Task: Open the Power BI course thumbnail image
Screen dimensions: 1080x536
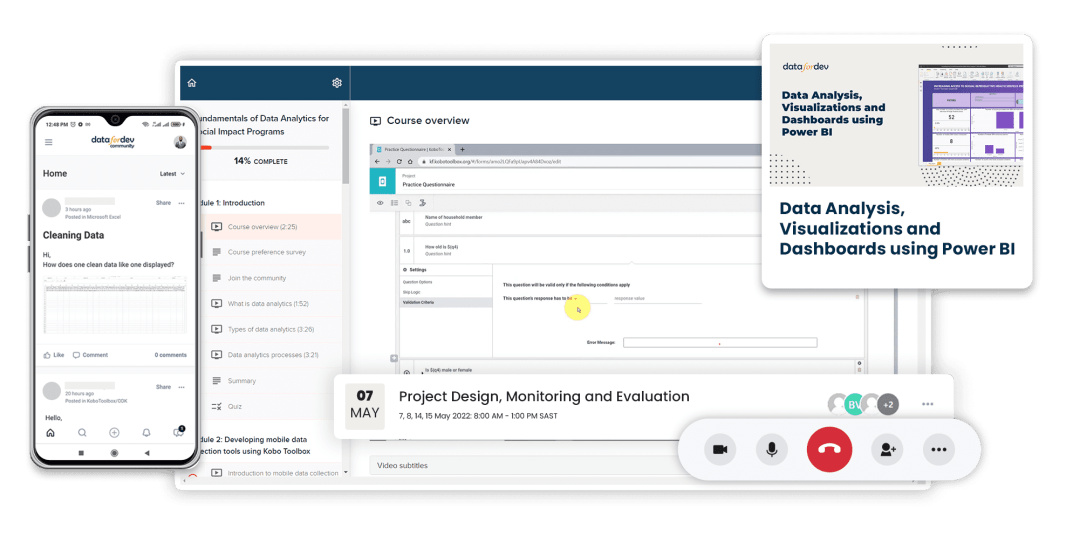Action: coord(896,115)
